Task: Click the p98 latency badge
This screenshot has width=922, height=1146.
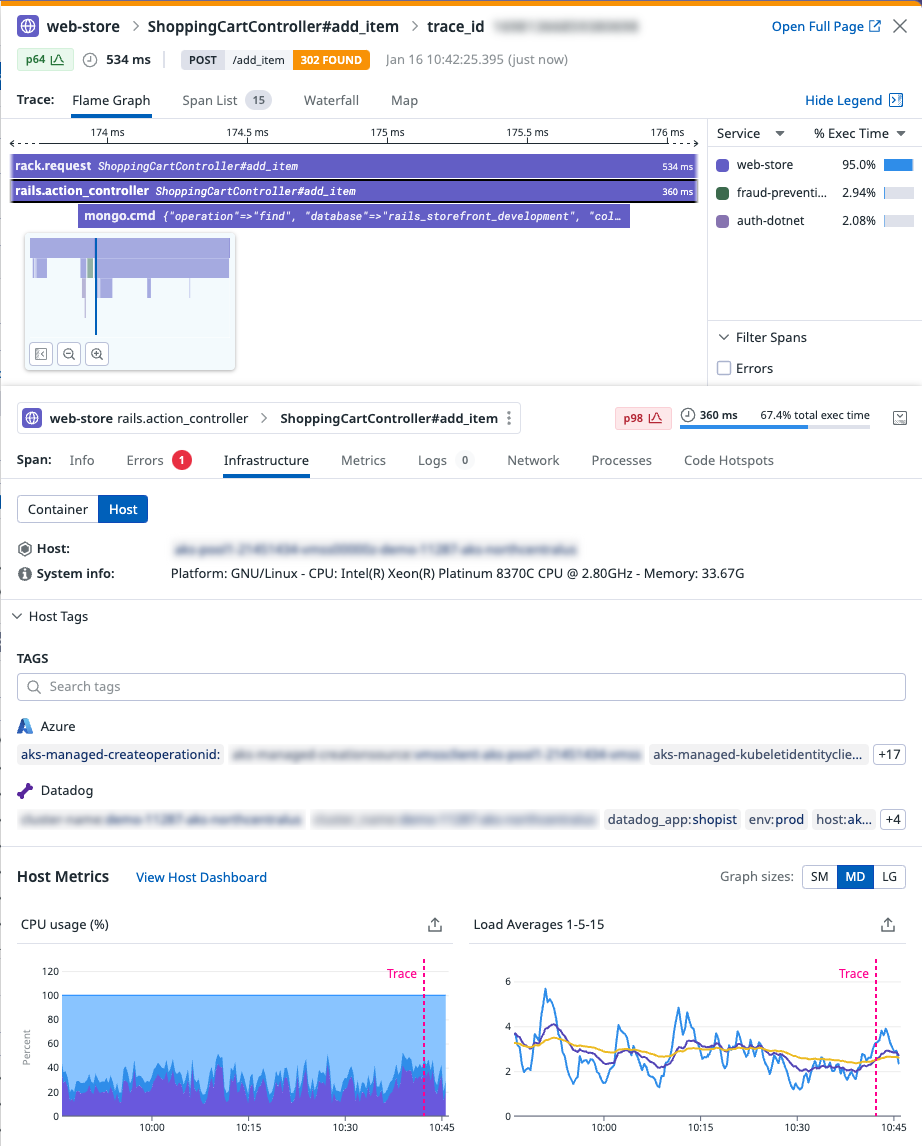Action: pos(643,418)
